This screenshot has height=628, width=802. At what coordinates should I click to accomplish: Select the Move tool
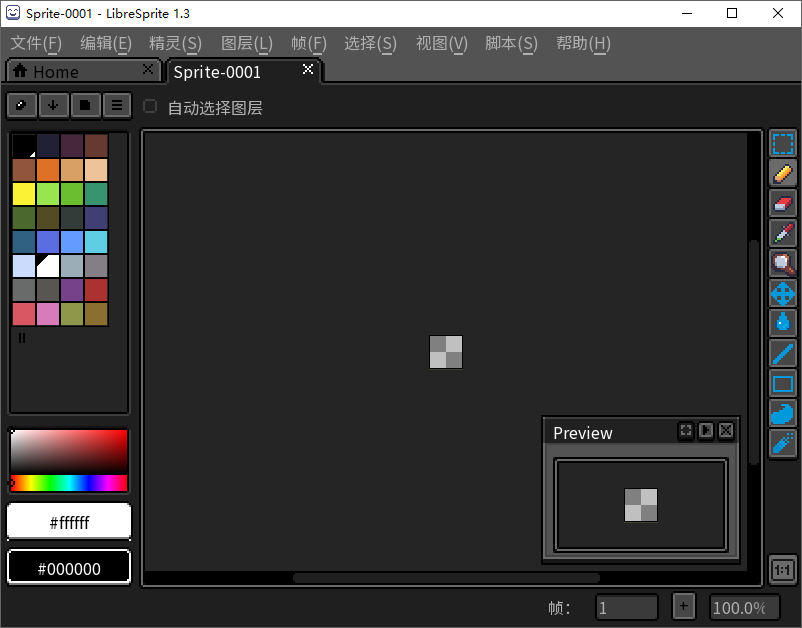pyautogui.click(x=783, y=294)
